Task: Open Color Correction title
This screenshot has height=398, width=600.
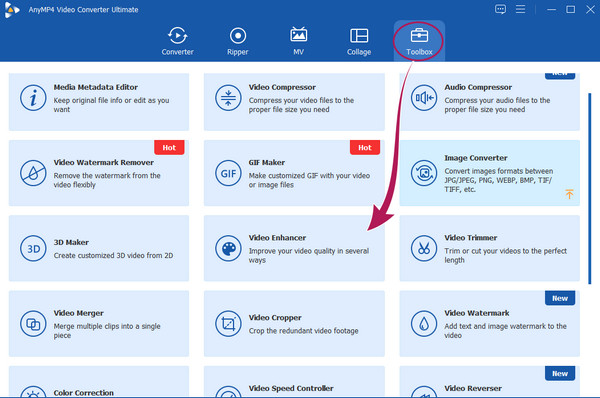Action: [x=83, y=393]
